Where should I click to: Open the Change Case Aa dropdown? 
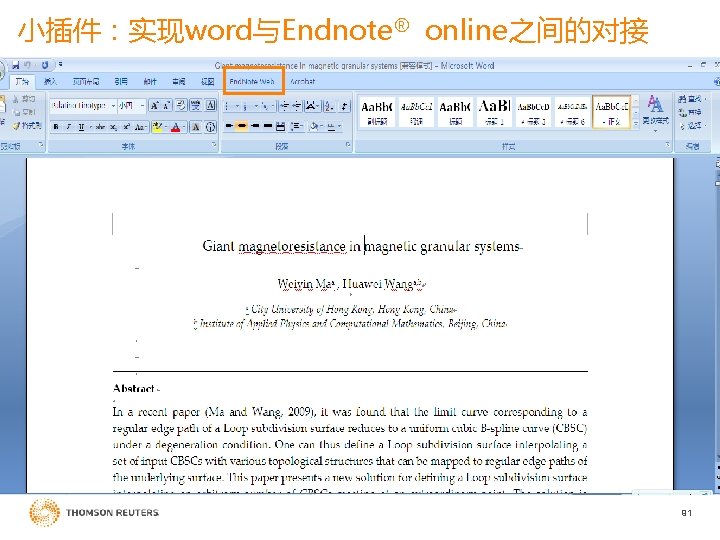pos(141,127)
